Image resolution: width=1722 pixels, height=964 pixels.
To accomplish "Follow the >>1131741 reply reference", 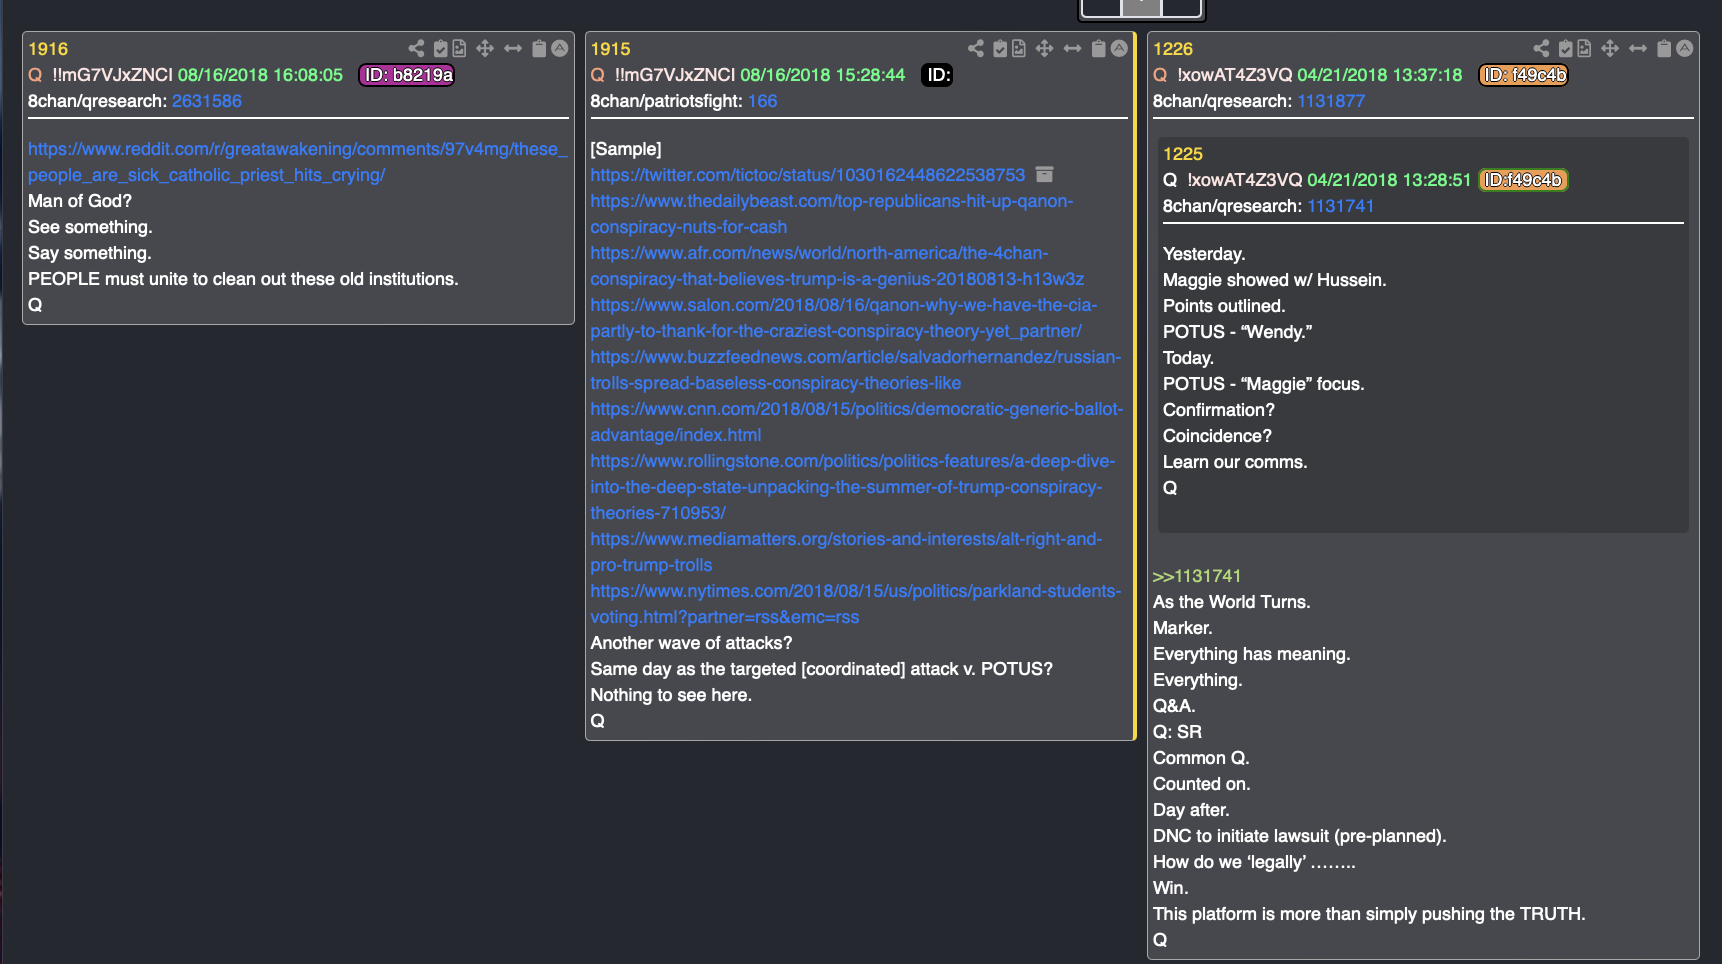I will 1197,576.
